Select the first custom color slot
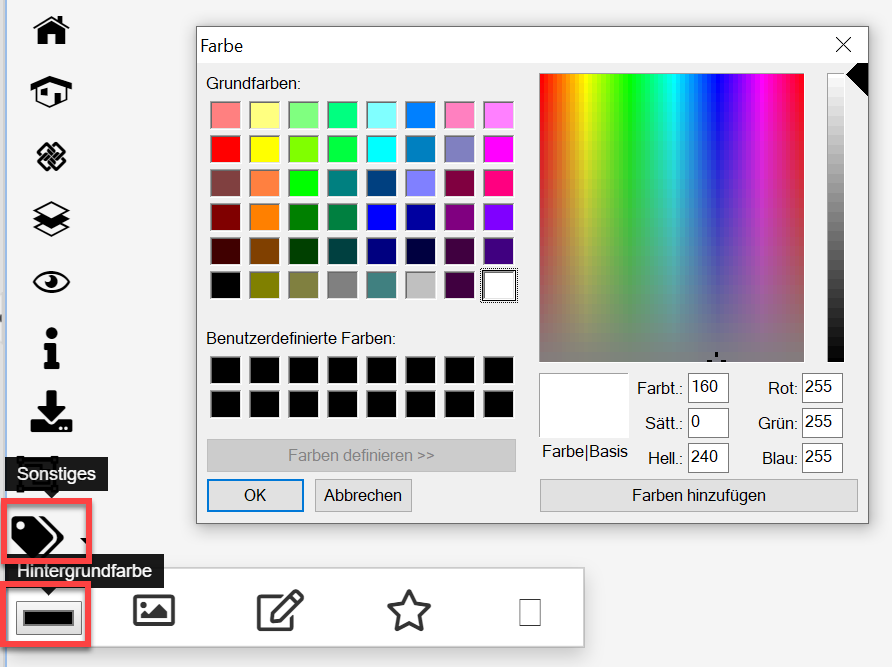The height and width of the screenshot is (667, 892). pos(225,370)
